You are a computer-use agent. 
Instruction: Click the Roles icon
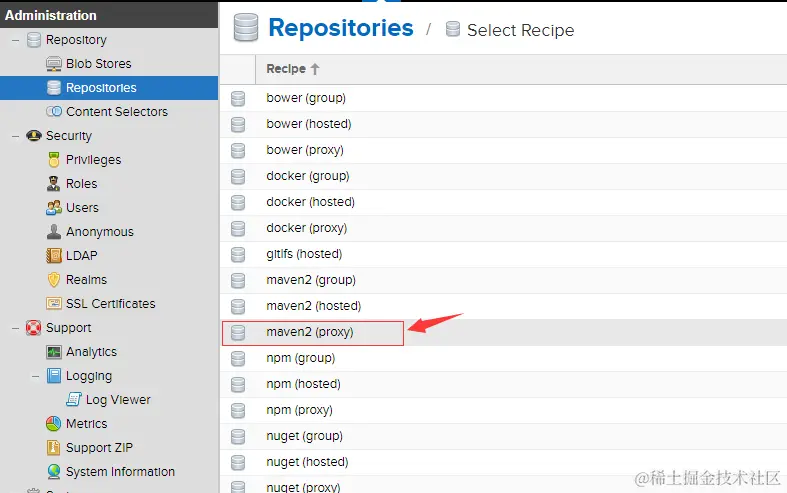click(54, 184)
